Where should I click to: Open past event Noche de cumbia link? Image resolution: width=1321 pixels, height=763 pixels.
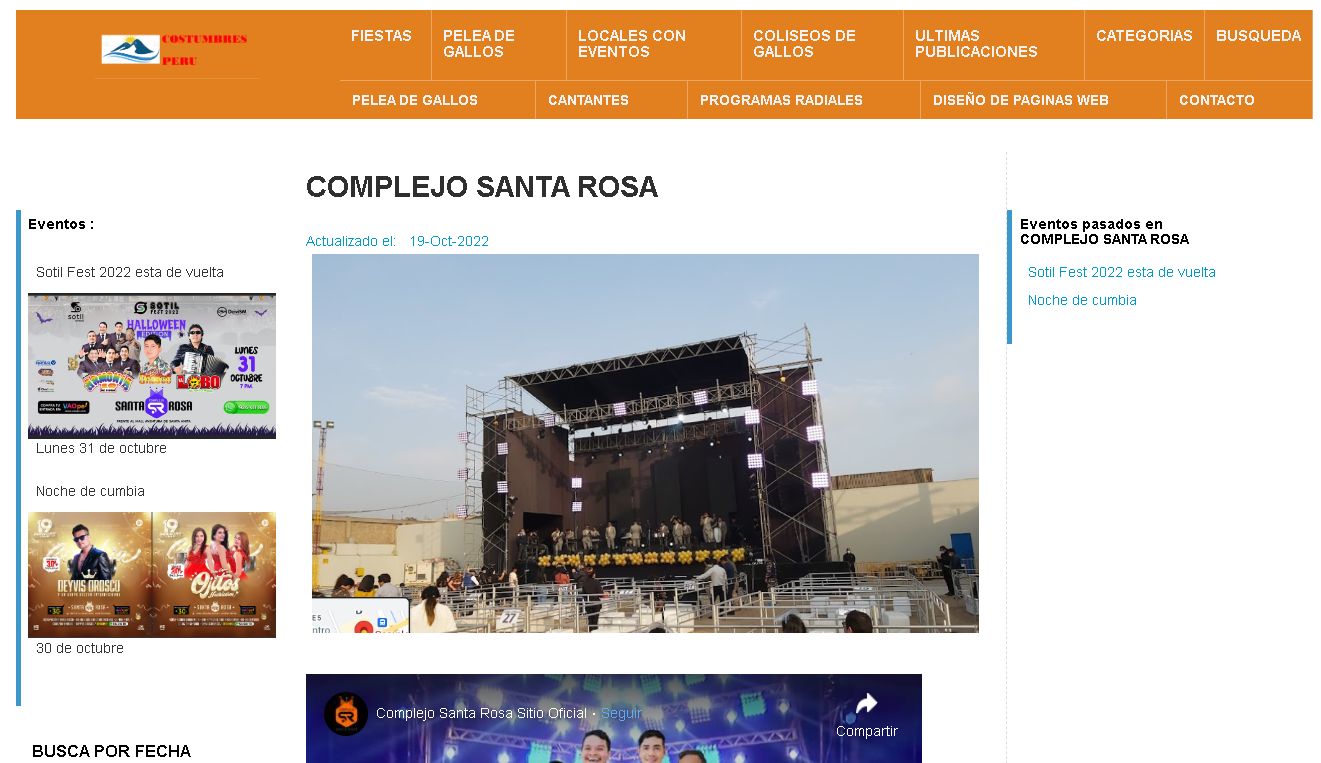pos(1082,300)
